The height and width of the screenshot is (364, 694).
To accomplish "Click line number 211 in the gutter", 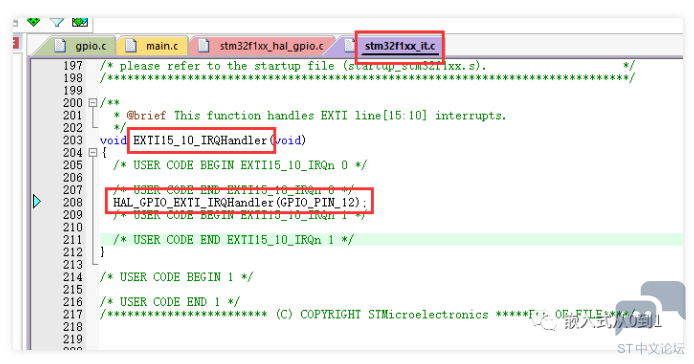I will pos(73,240).
